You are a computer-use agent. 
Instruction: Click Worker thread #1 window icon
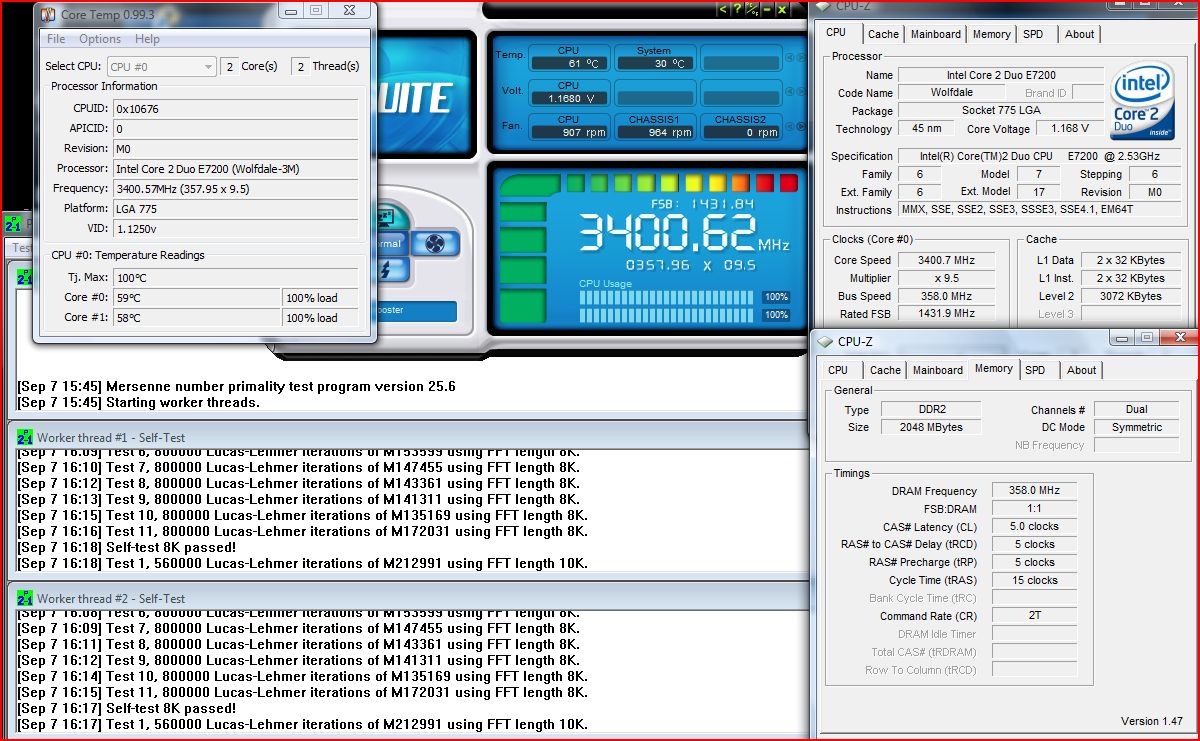click(x=25, y=437)
